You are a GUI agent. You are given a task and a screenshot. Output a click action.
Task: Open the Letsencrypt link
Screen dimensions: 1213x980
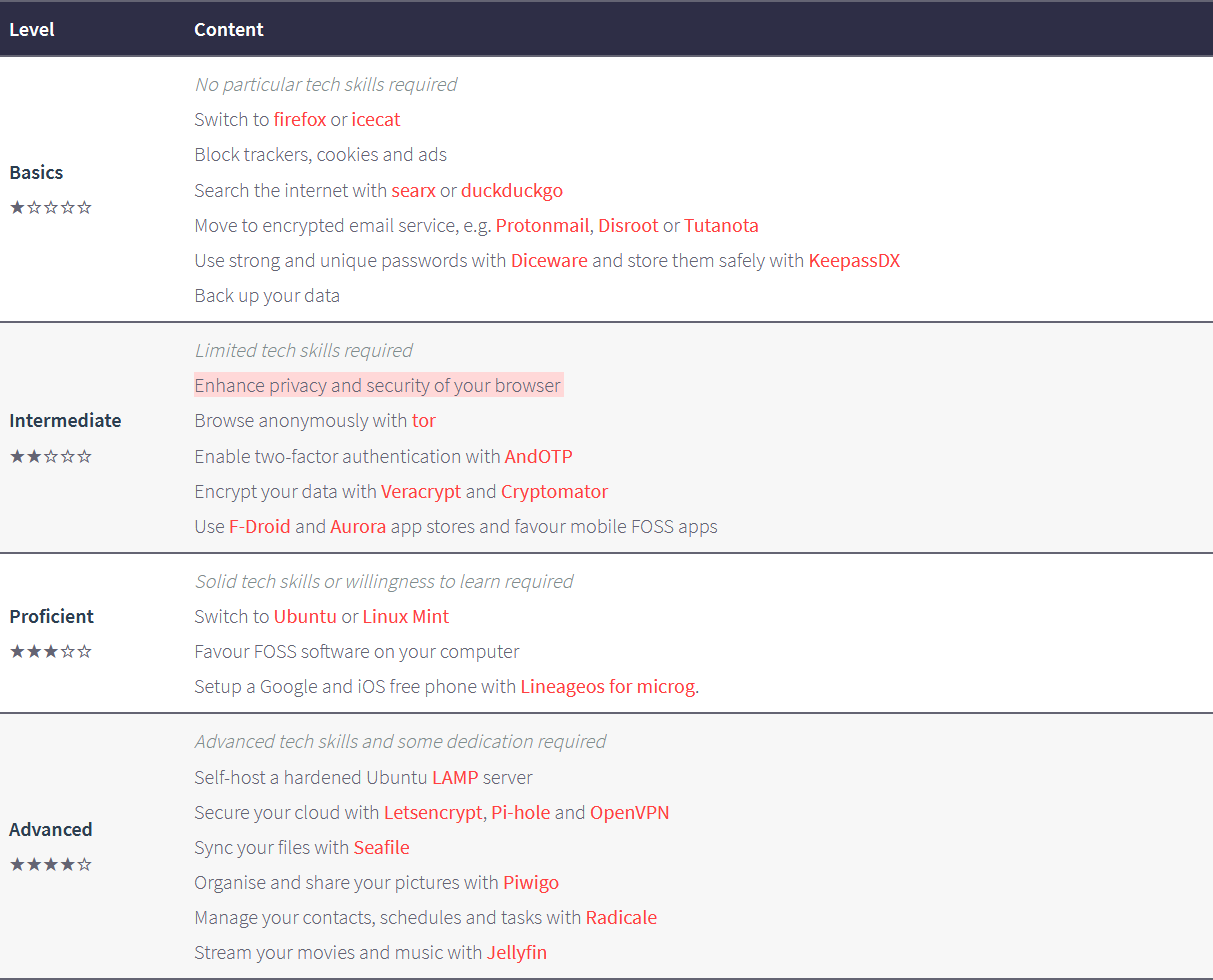[433, 812]
